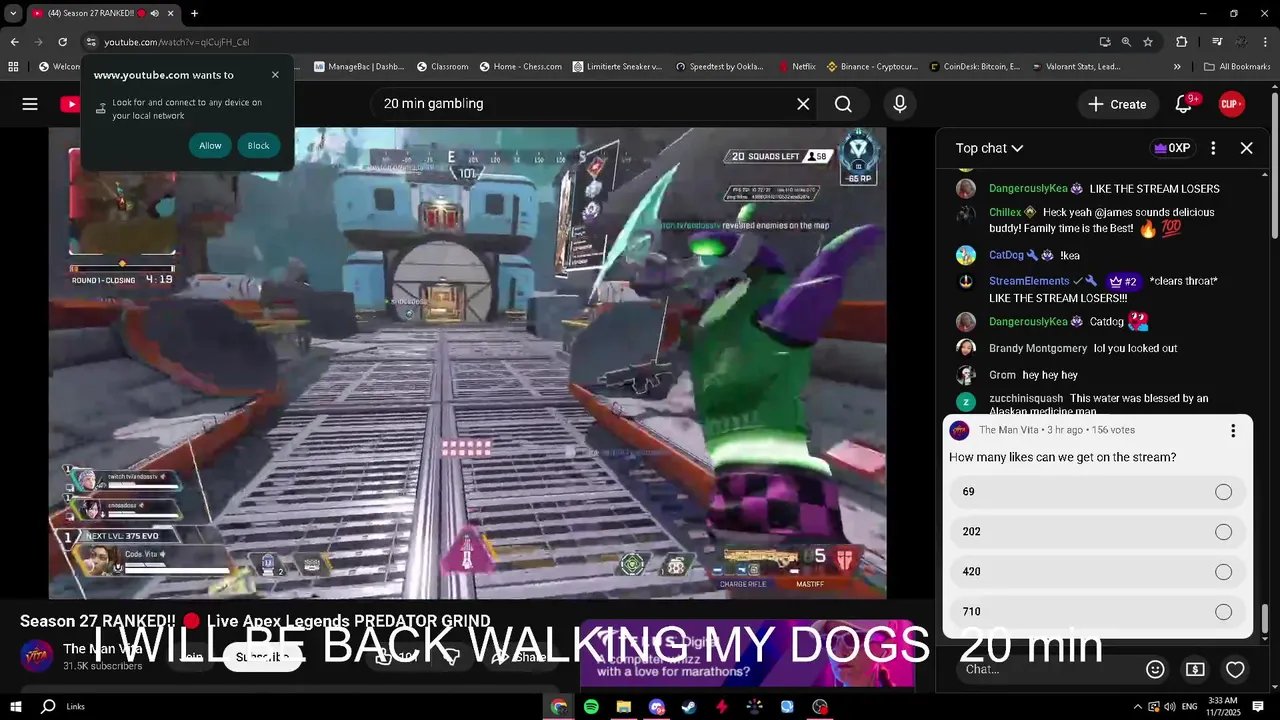Open chat emoji picker

tap(1155, 669)
